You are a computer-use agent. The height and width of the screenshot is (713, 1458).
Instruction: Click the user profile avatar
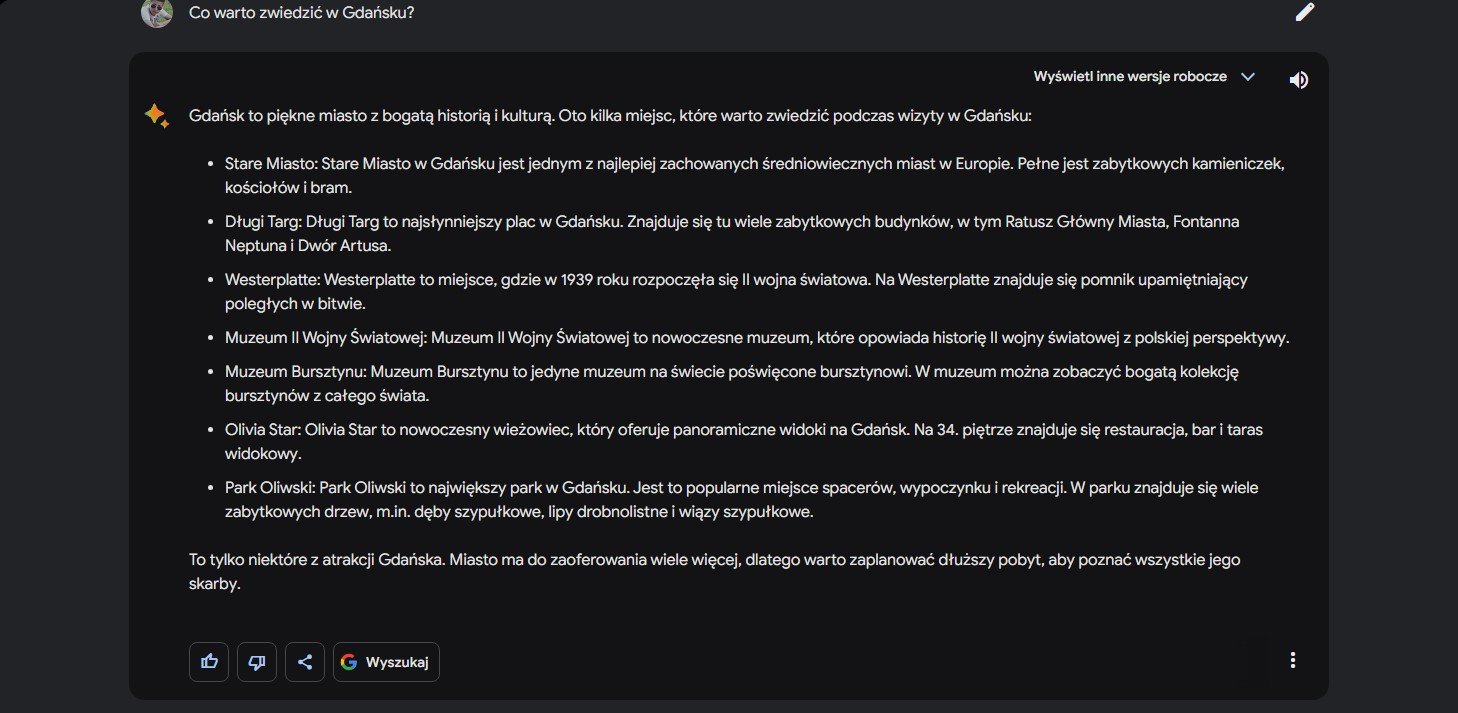[157, 13]
